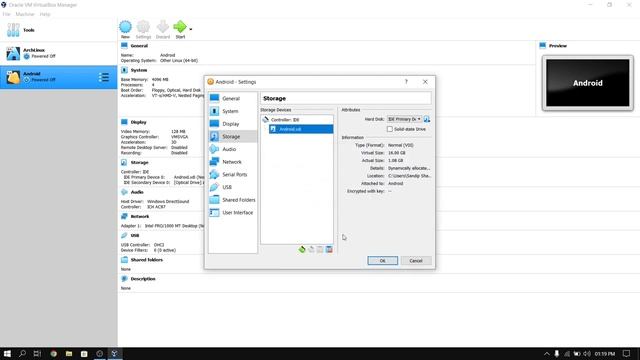Viewport: 640px width, 360px height.
Task: Click the Audio section header in details
Action: [x=137, y=192]
